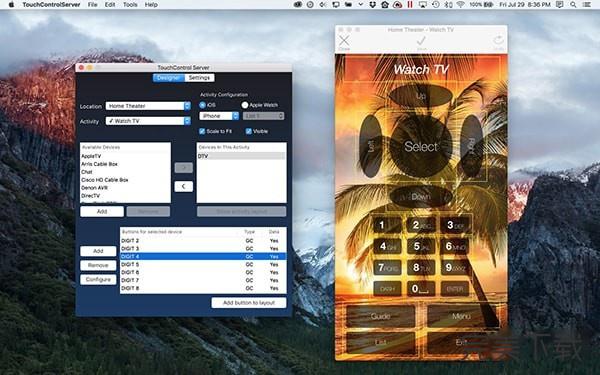The height and width of the screenshot is (375, 600).
Task: Click the Save checkmark icon in the Watch TV preview
Action: 421,41
